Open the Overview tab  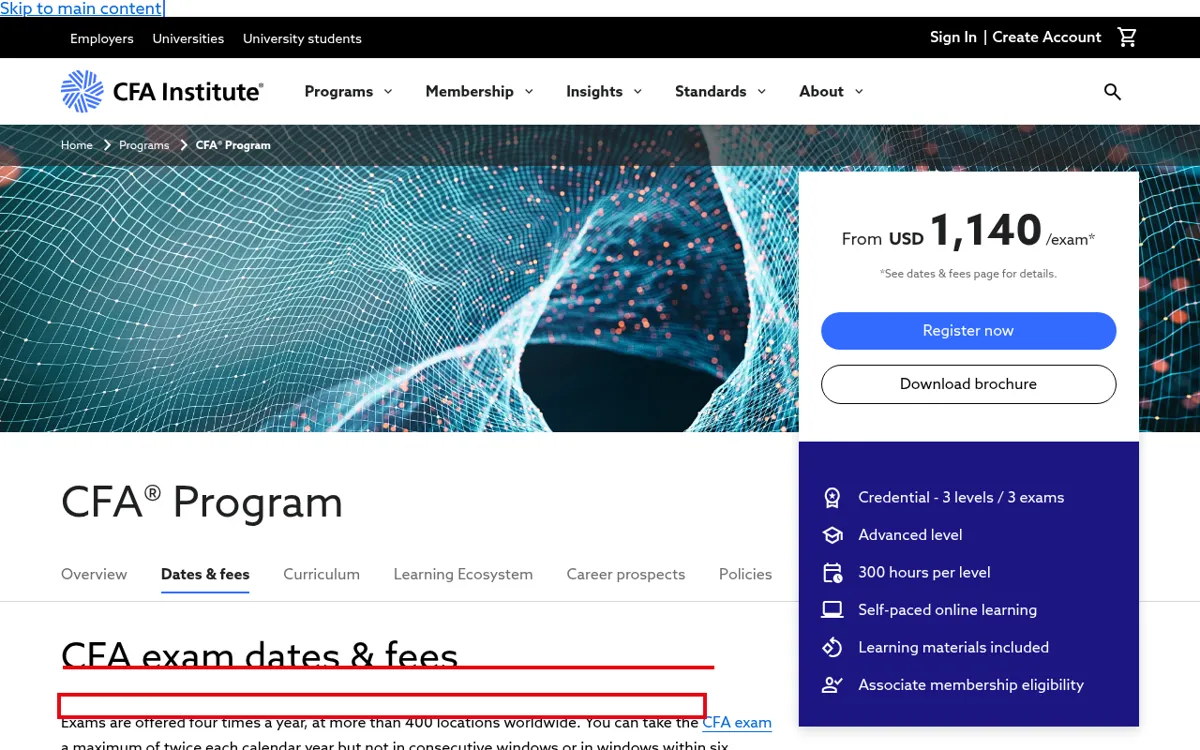pyautogui.click(x=94, y=574)
